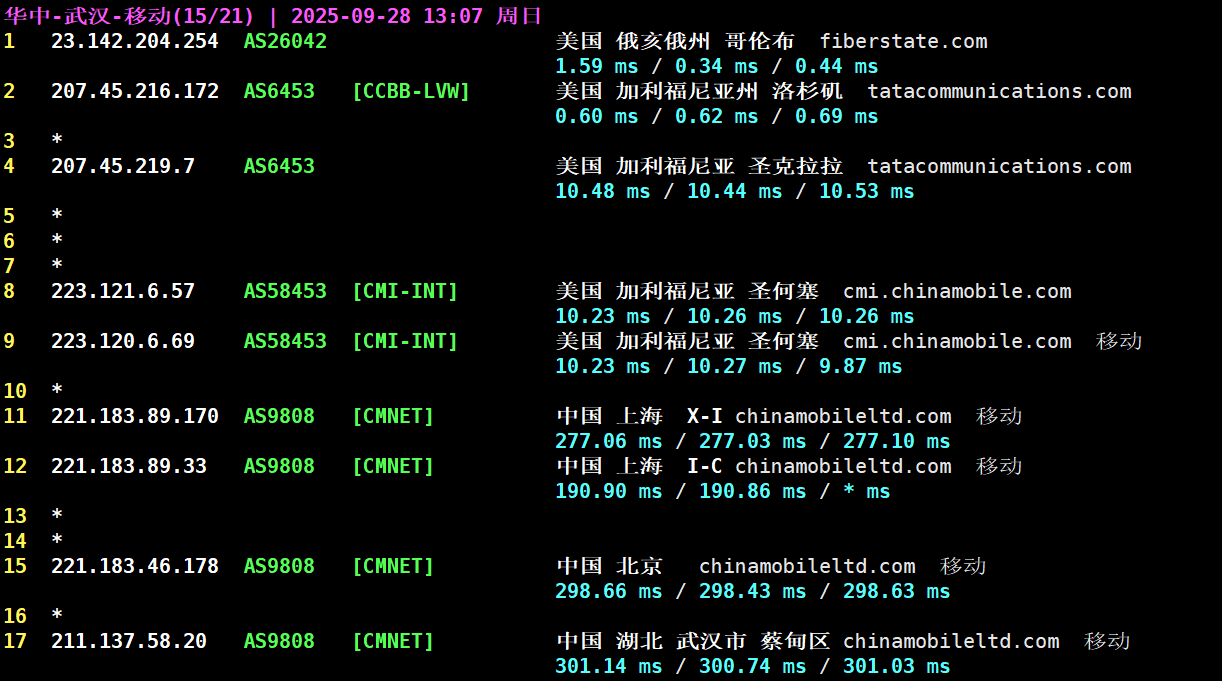Image resolution: width=1222 pixels, height=681 pixels.
Task: Click the asterisk on hop 10
Action: [57, 391]
